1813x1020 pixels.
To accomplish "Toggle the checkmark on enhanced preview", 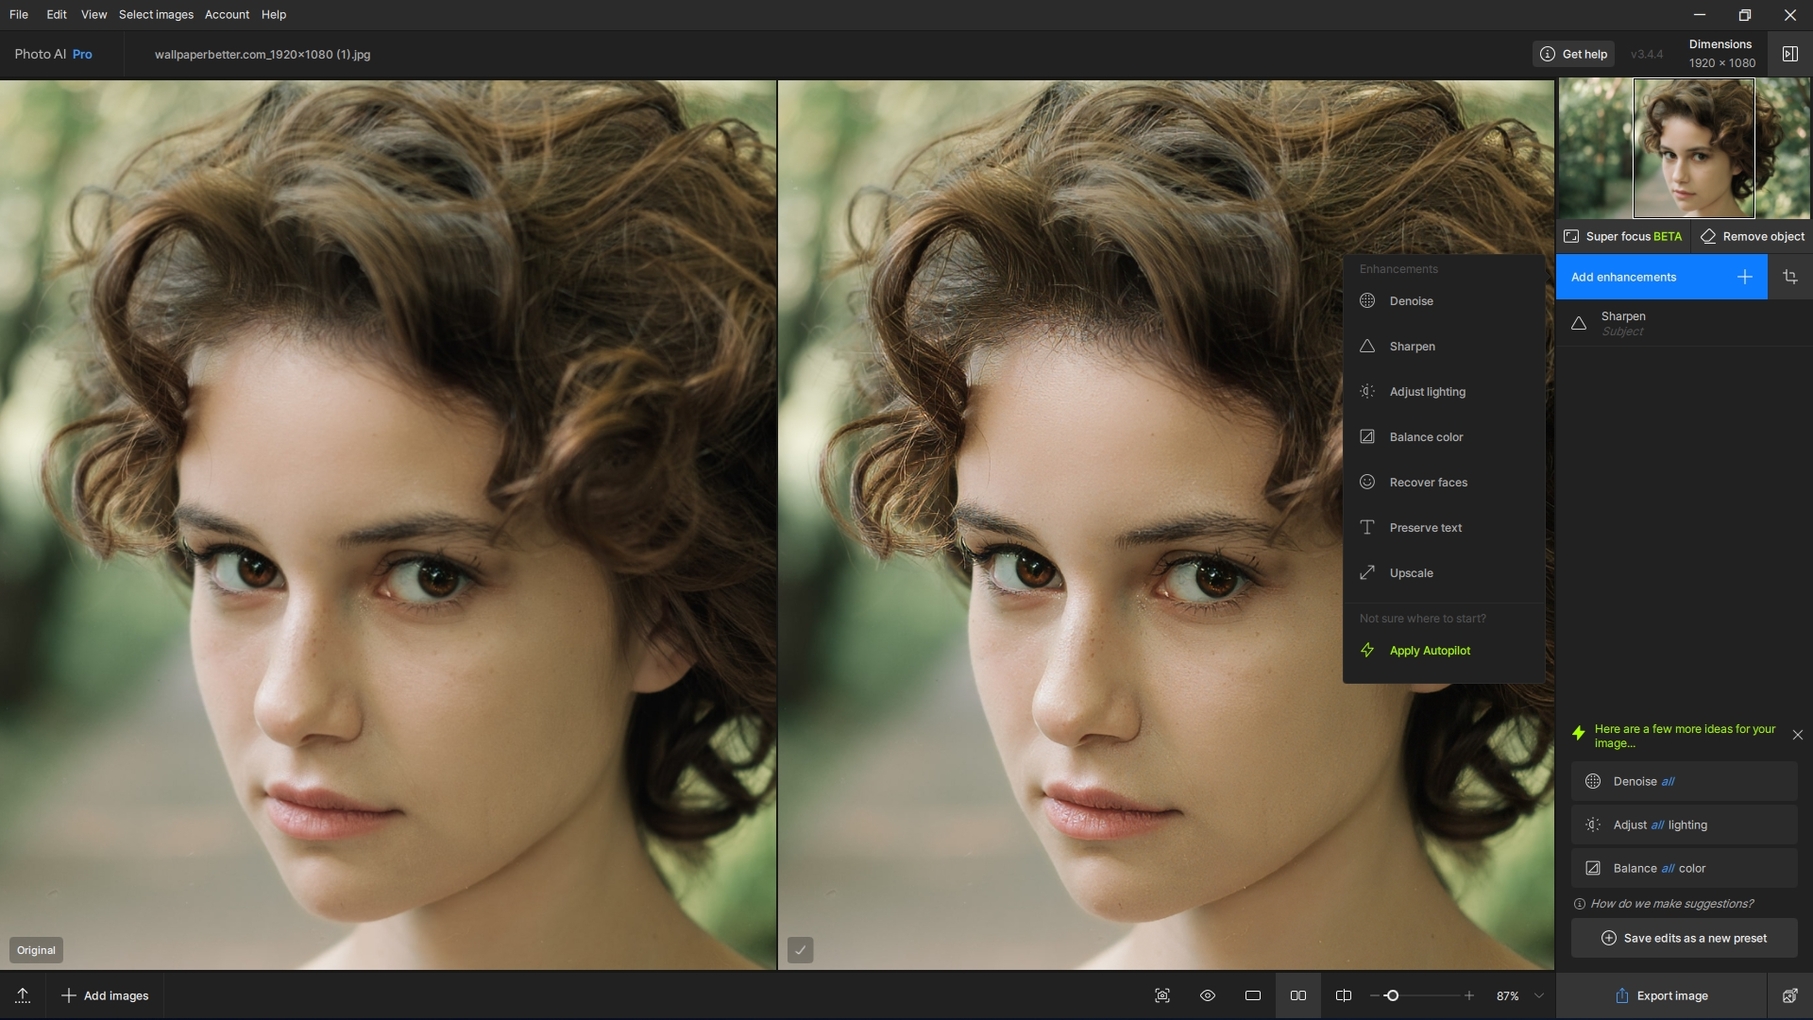I will (800, 950).
